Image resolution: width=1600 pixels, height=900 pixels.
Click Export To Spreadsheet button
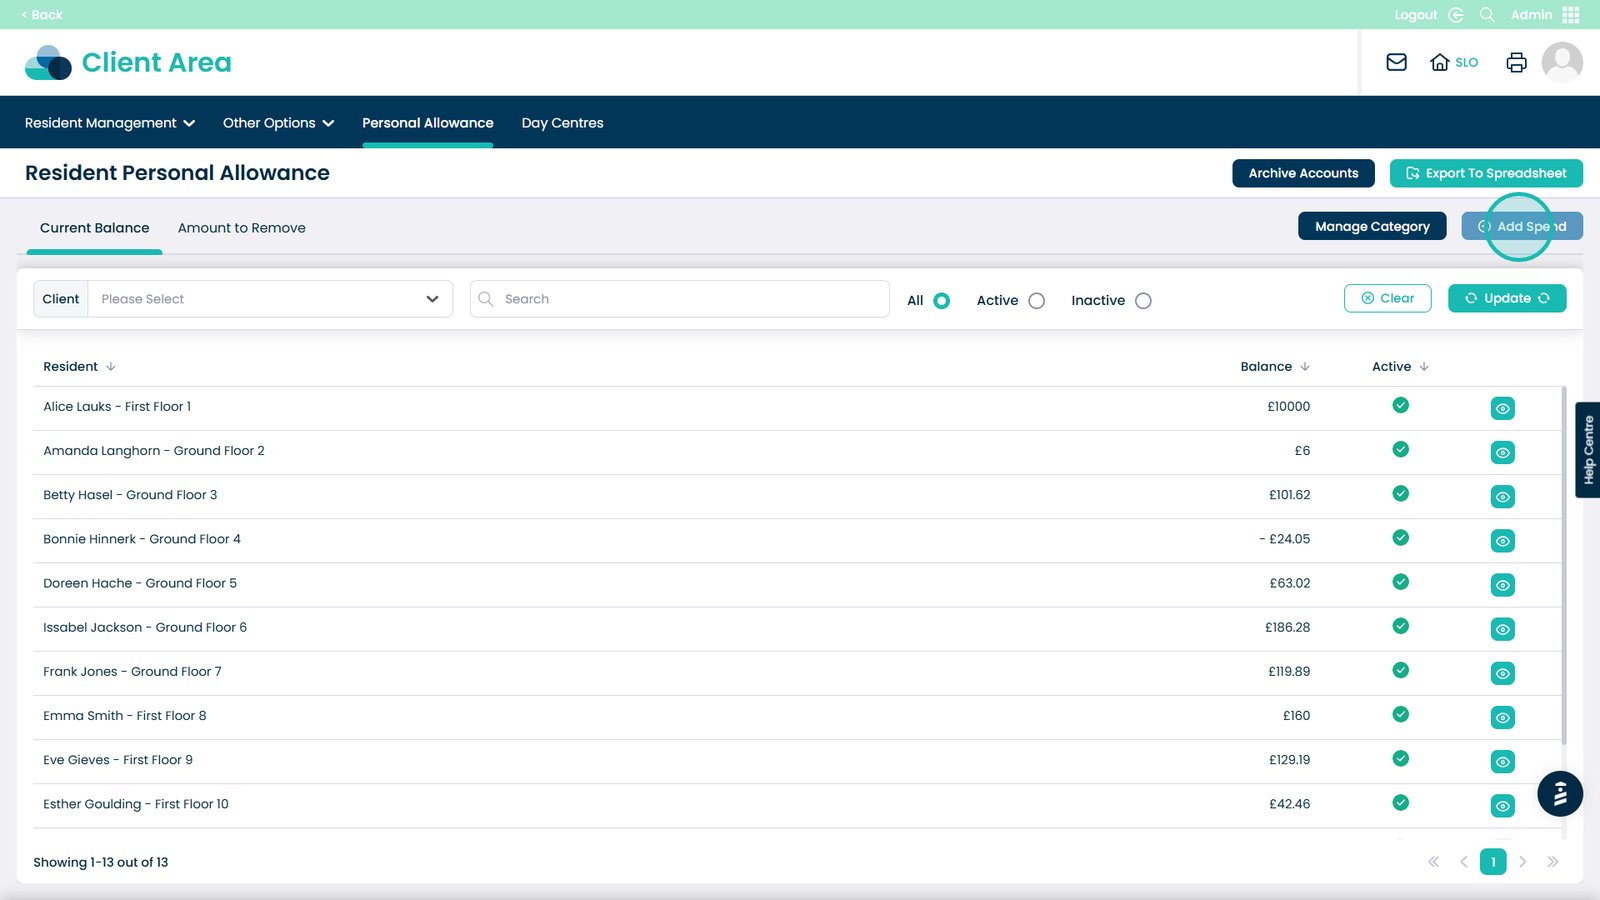point(1485,173)
